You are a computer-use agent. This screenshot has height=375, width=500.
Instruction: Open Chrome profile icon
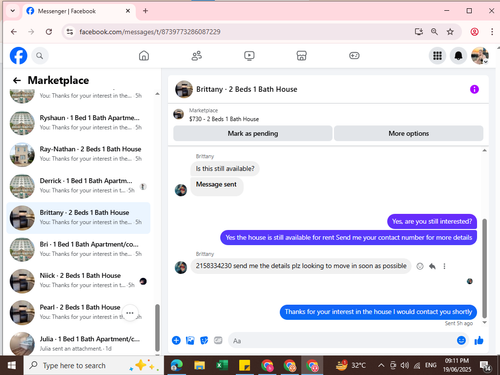point(474,32)
